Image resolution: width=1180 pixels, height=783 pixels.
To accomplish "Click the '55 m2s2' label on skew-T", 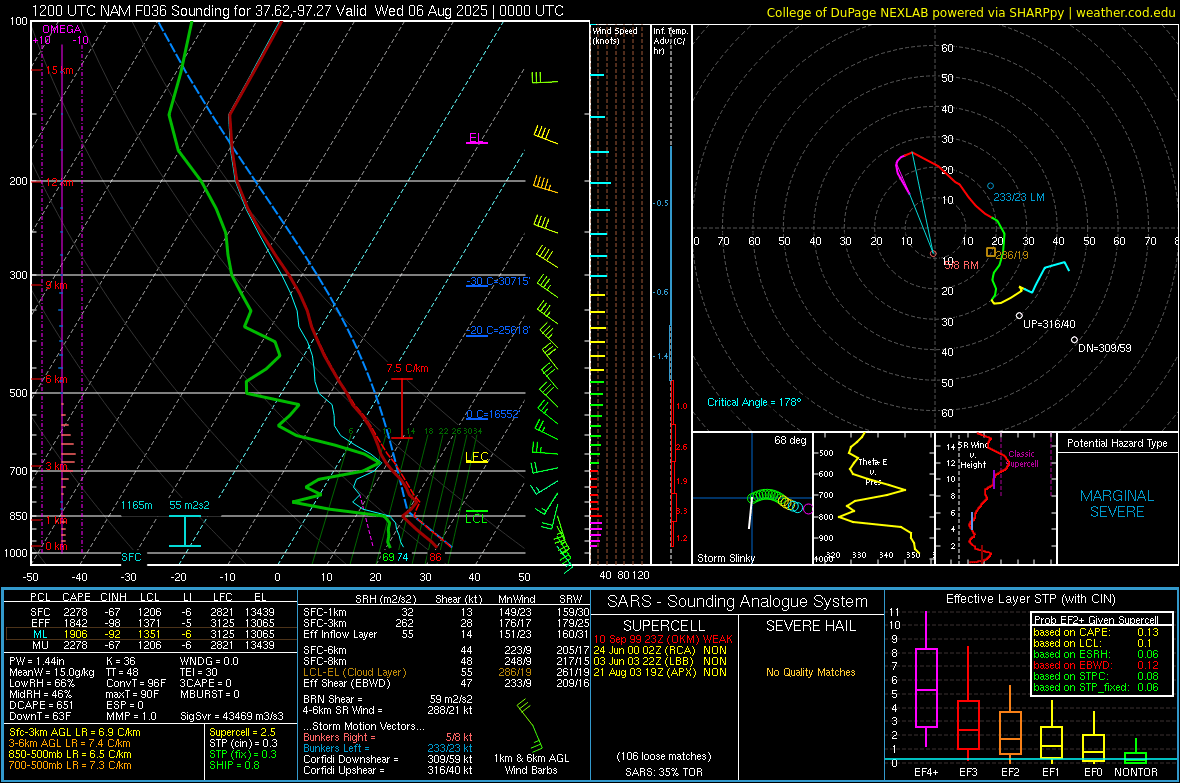I will point(189,504).
